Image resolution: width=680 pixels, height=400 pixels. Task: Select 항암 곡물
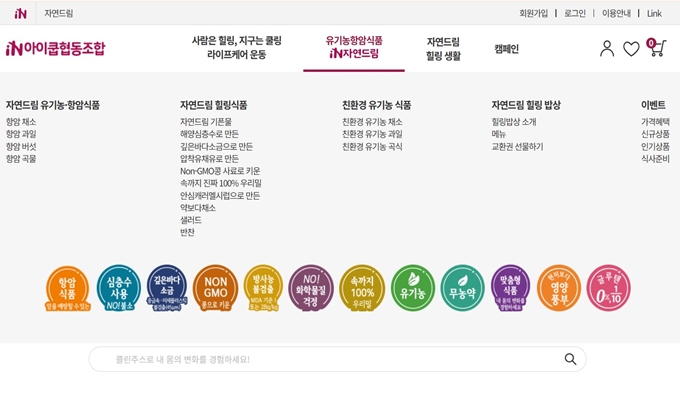point(21,159)
